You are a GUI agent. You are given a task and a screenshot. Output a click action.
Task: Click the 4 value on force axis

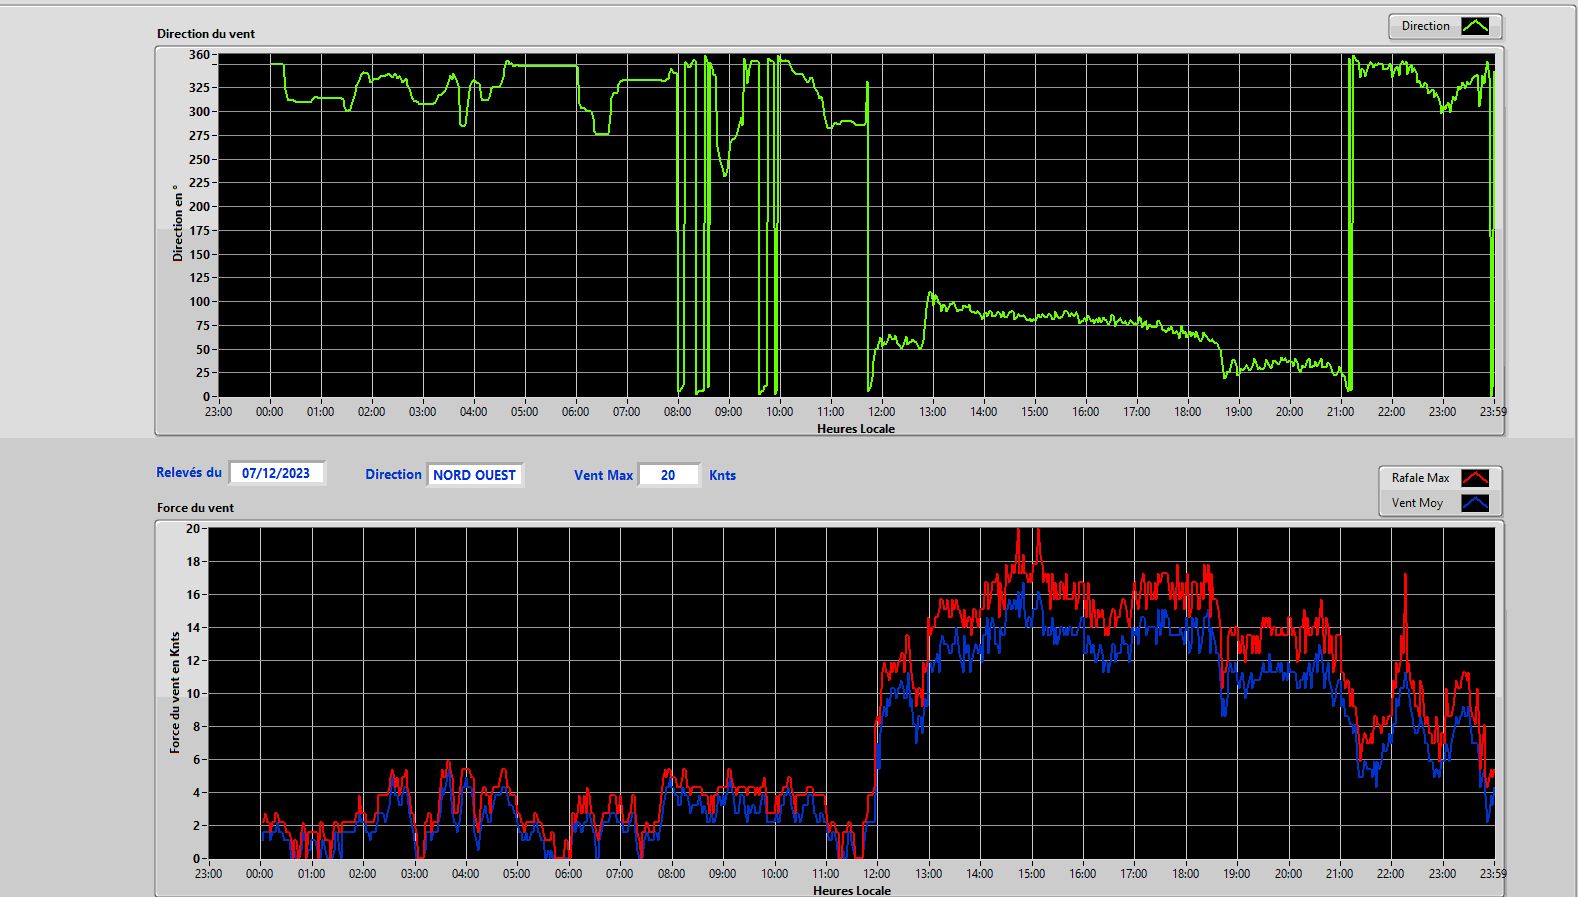(196, 792)
